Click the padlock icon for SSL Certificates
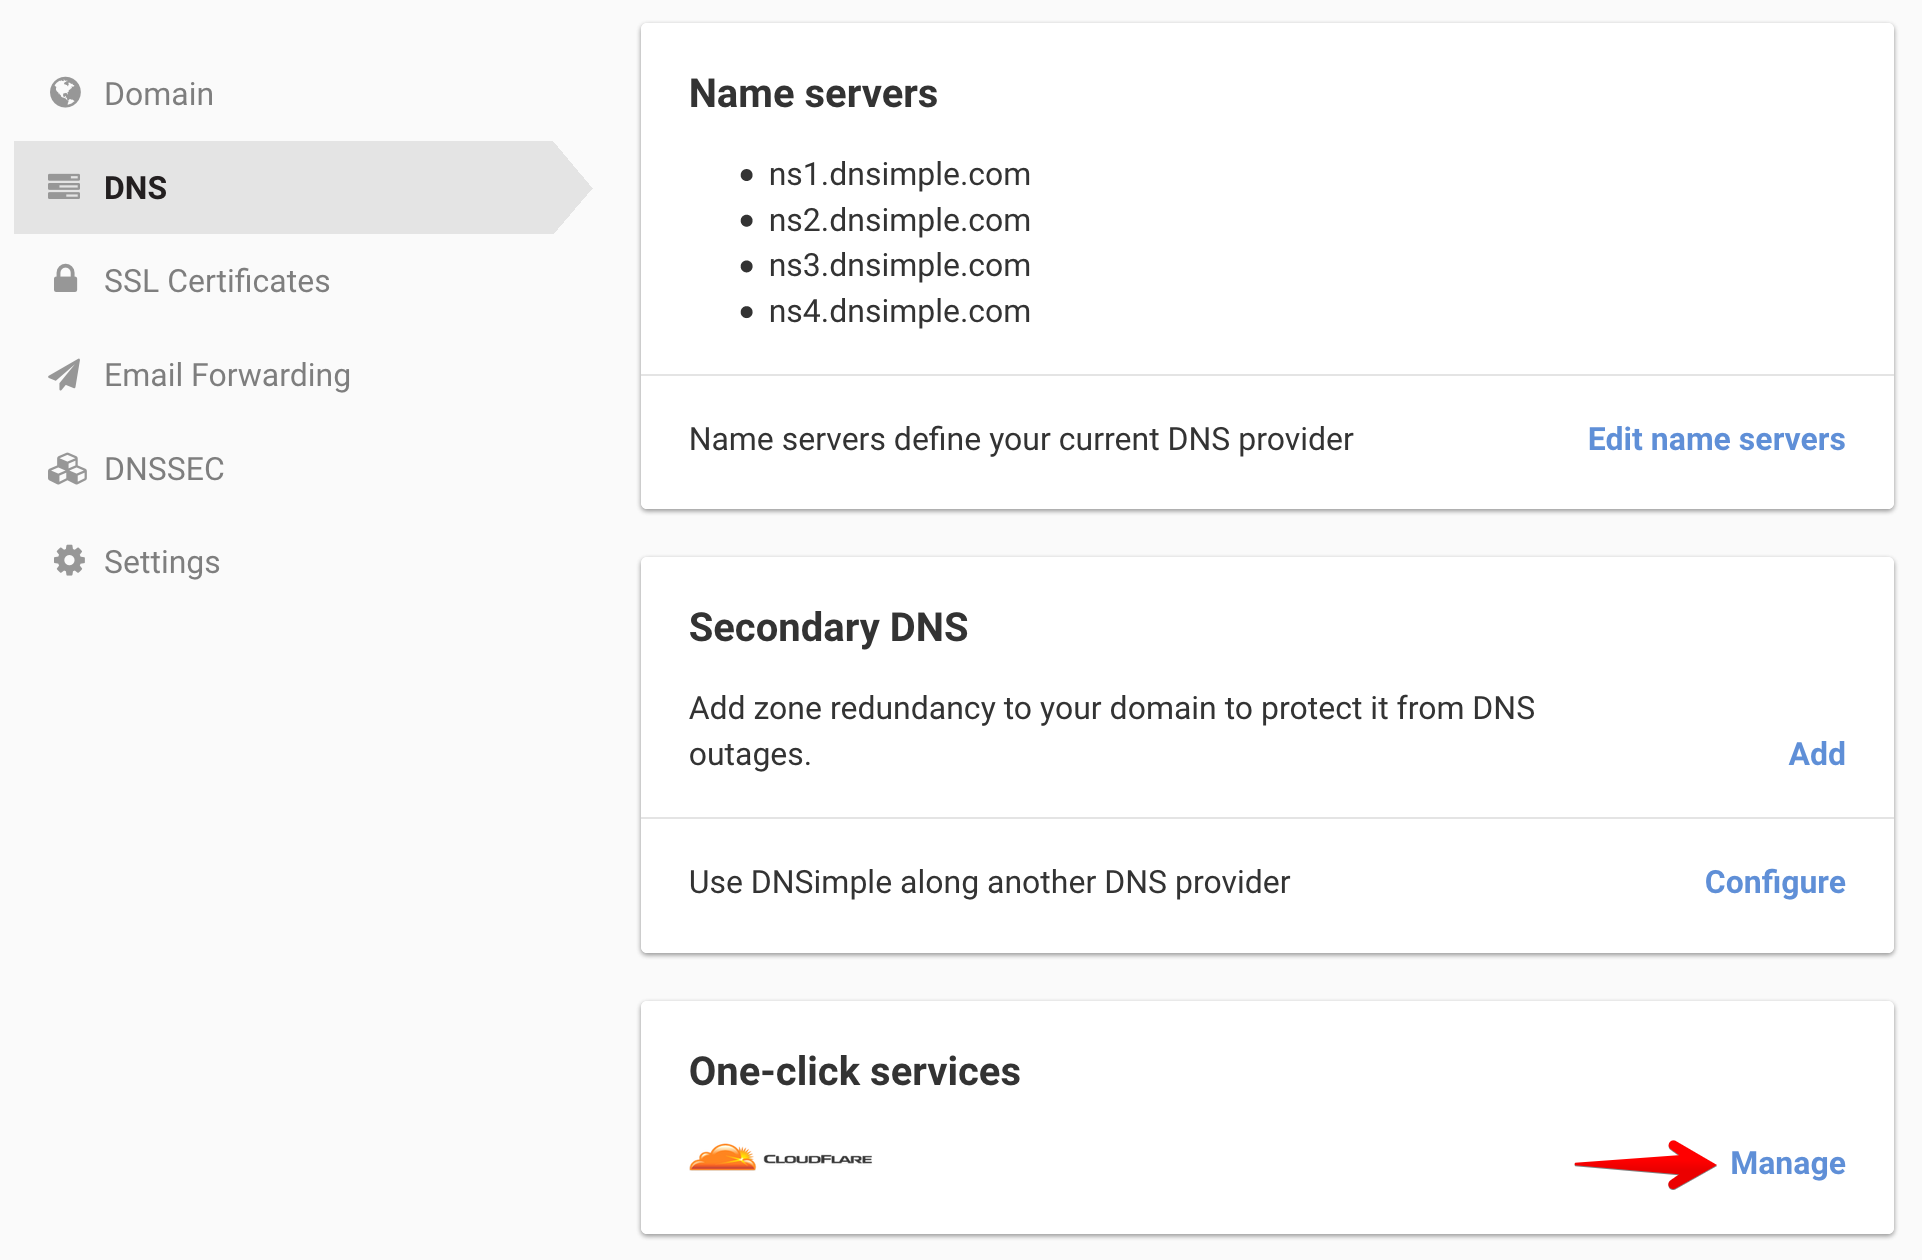 66,279
